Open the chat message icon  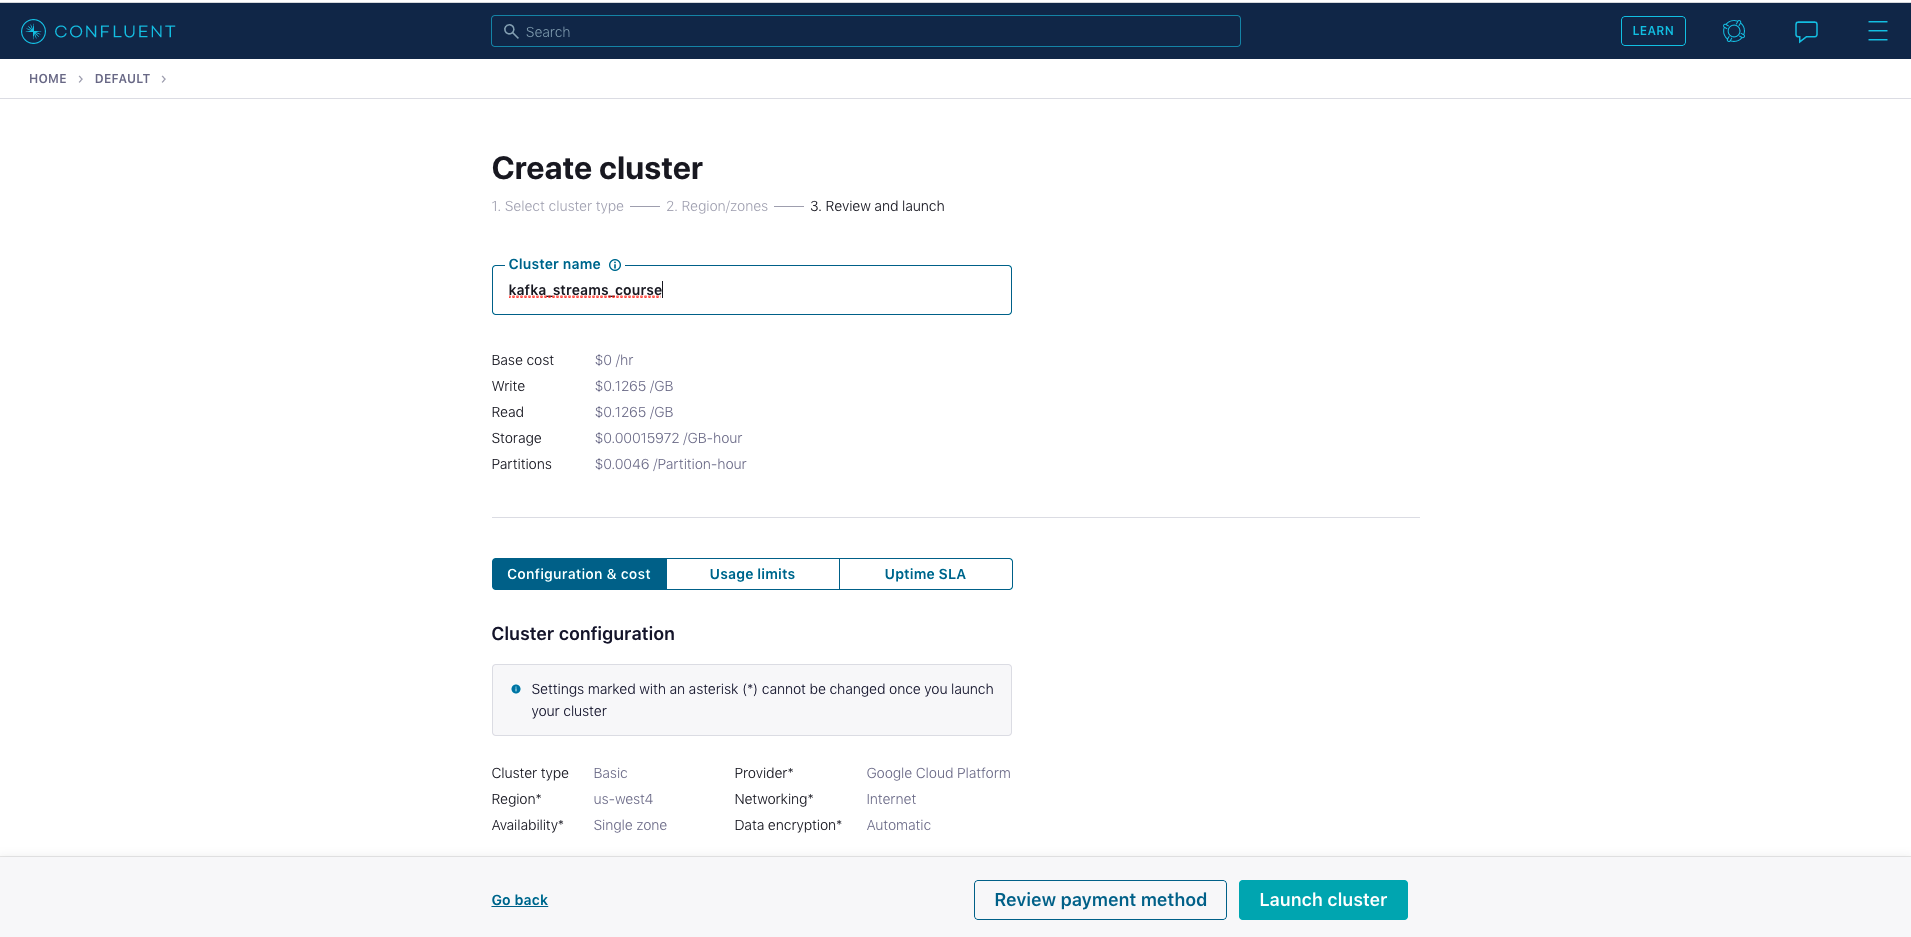tap(1806, 31)
